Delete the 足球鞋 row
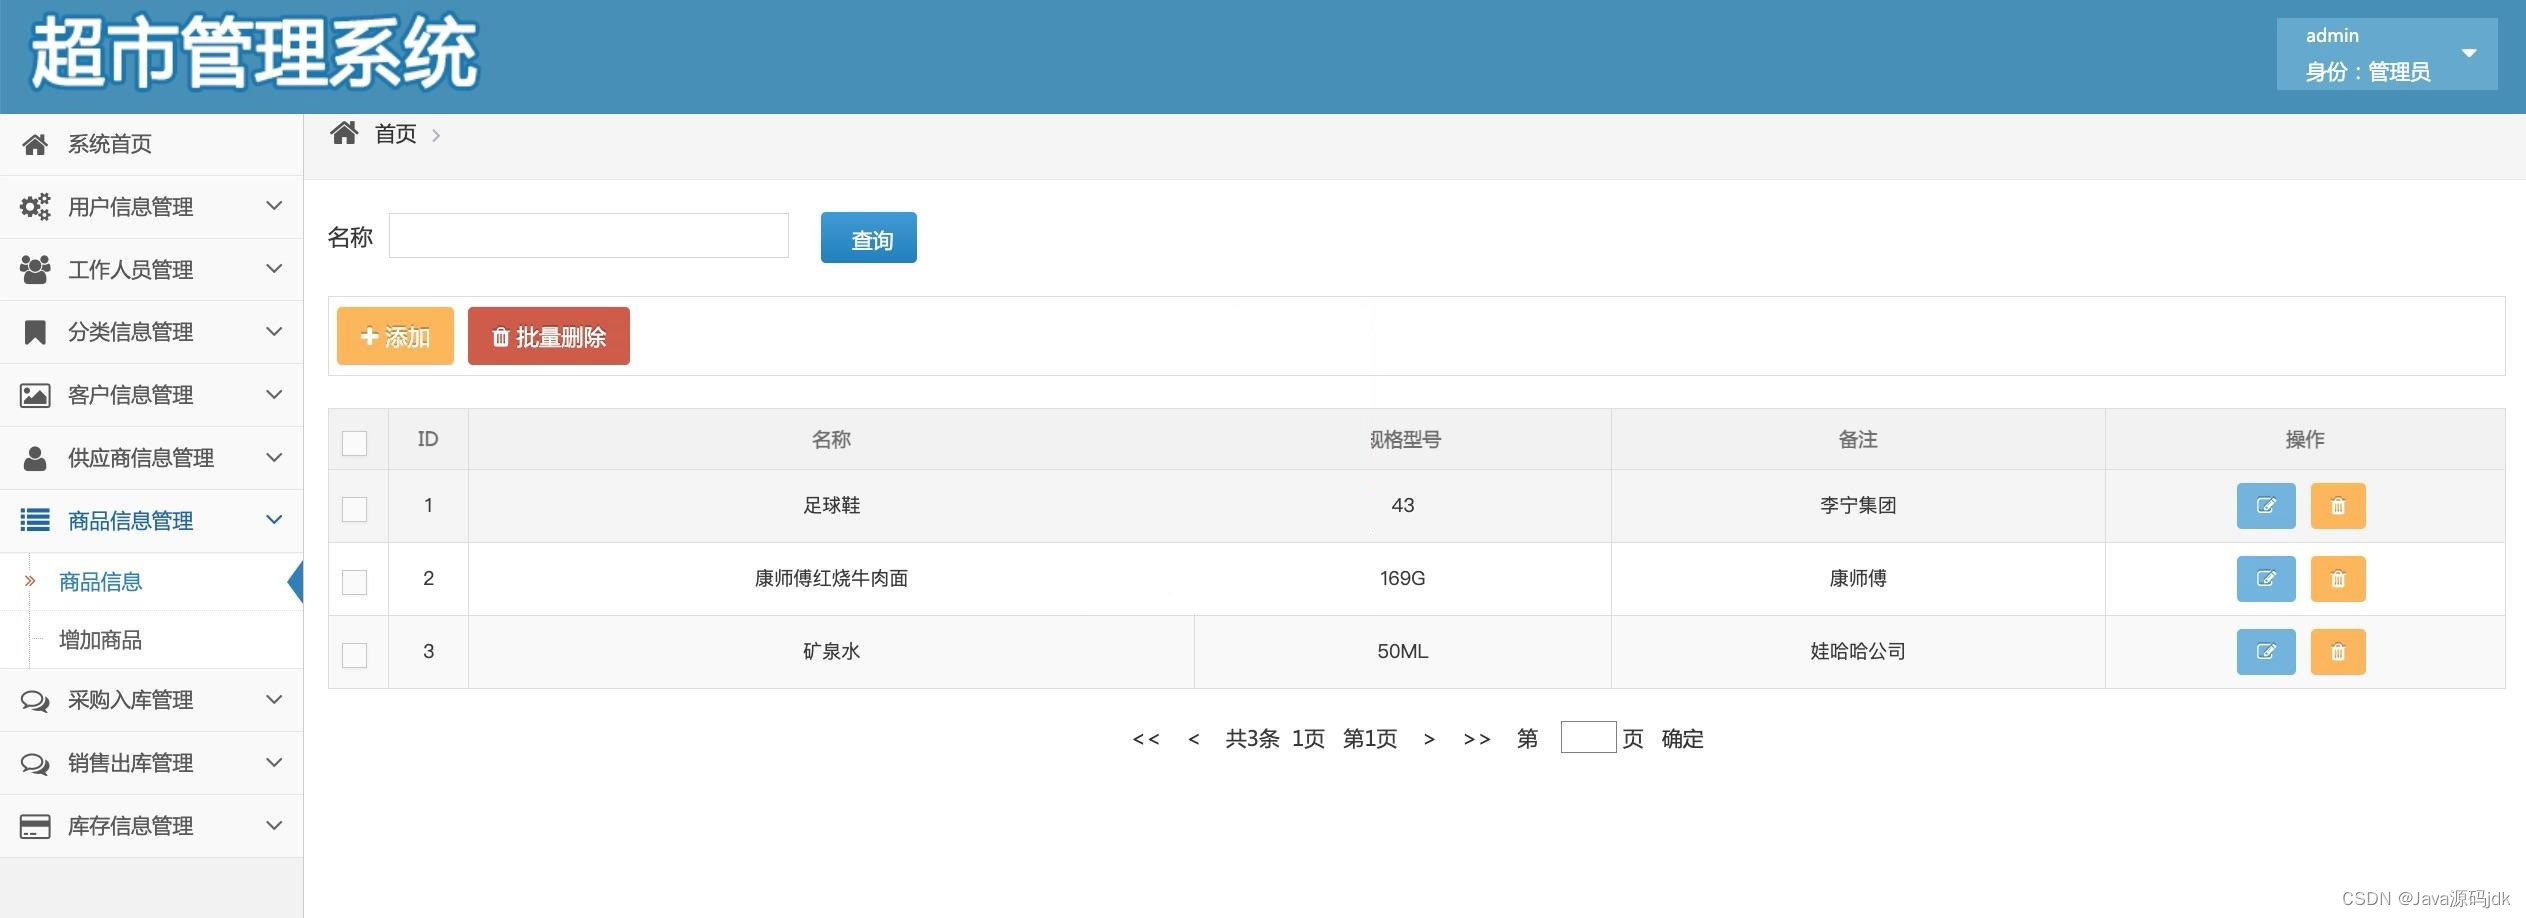 (x=2338, y=506)
